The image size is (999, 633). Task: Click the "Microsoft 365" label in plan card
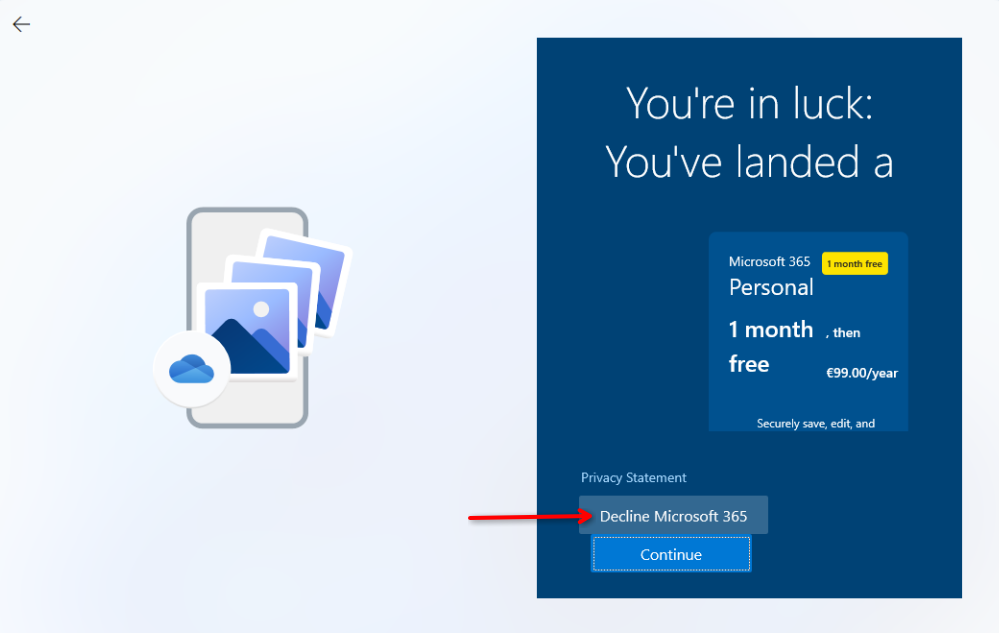(769, 262)
